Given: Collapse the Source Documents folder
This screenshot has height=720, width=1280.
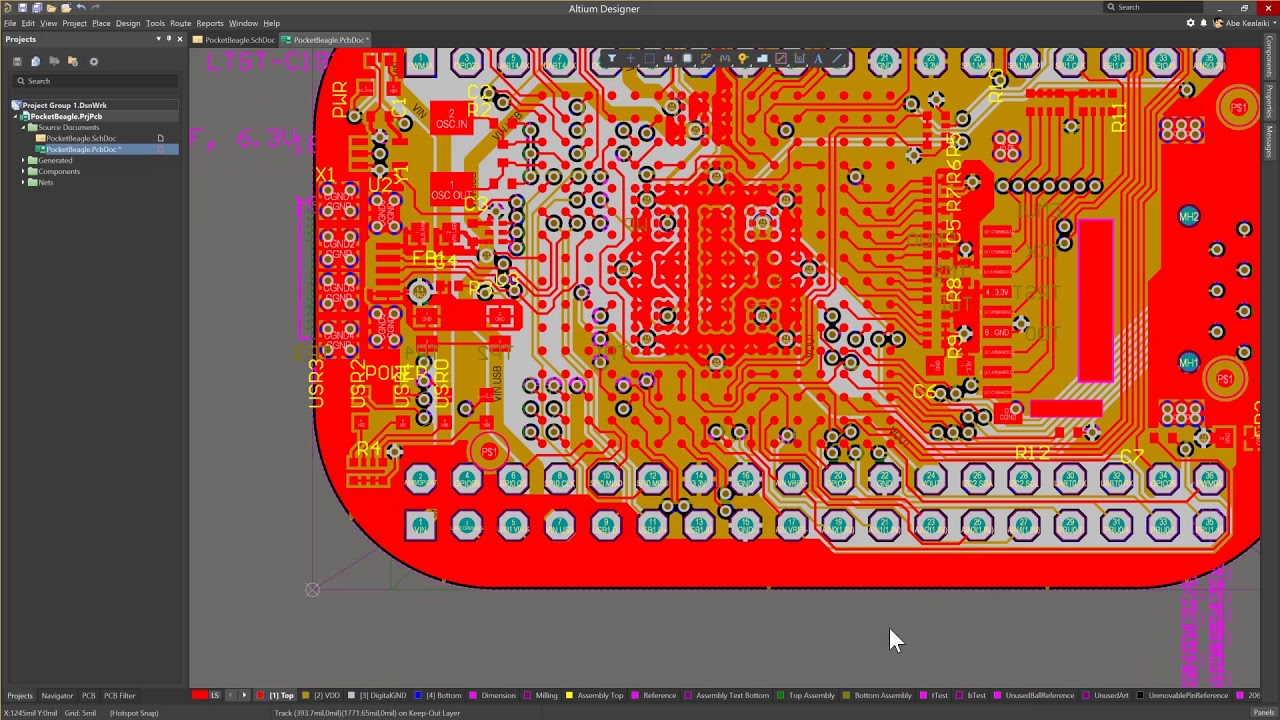Looking at the screenshot, I should point(23,127).
